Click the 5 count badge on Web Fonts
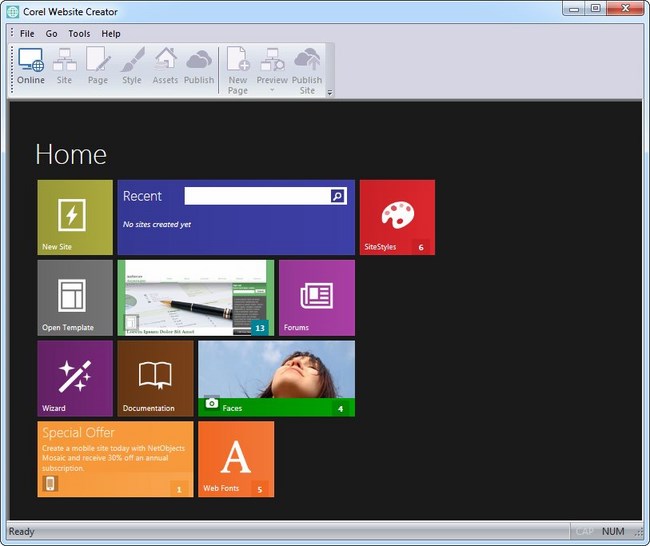The width and height of the screenshot is (650, 546). point(260,489)
